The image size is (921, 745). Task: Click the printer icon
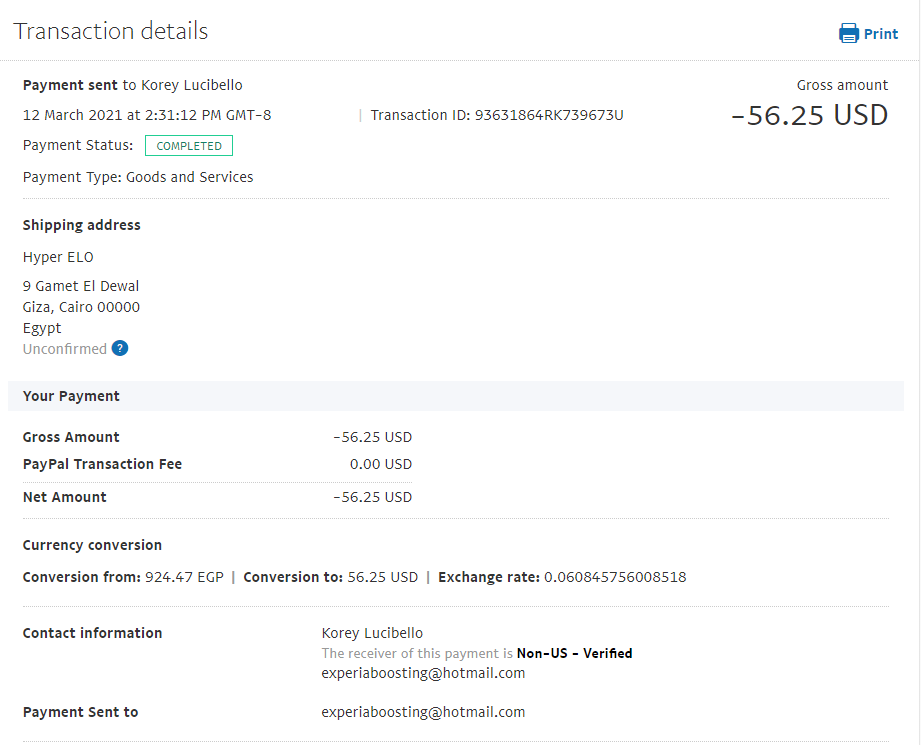(849, 33)
